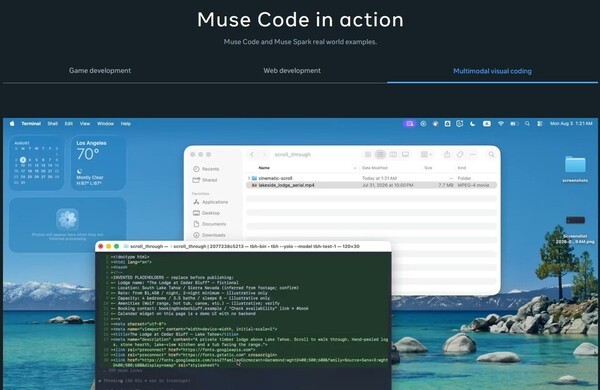
Task: Open the Help menu
Action: click(126, 124)
